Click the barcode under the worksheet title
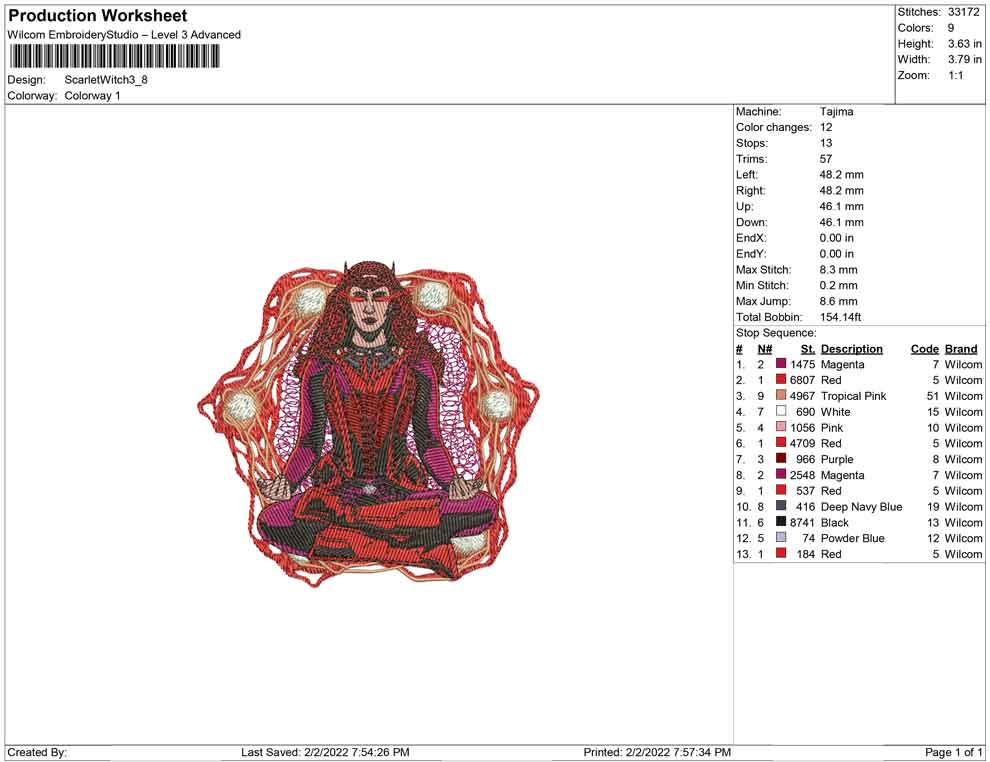Image resolution: width=990 pixels, height=762 pixels. coord(115,57)
